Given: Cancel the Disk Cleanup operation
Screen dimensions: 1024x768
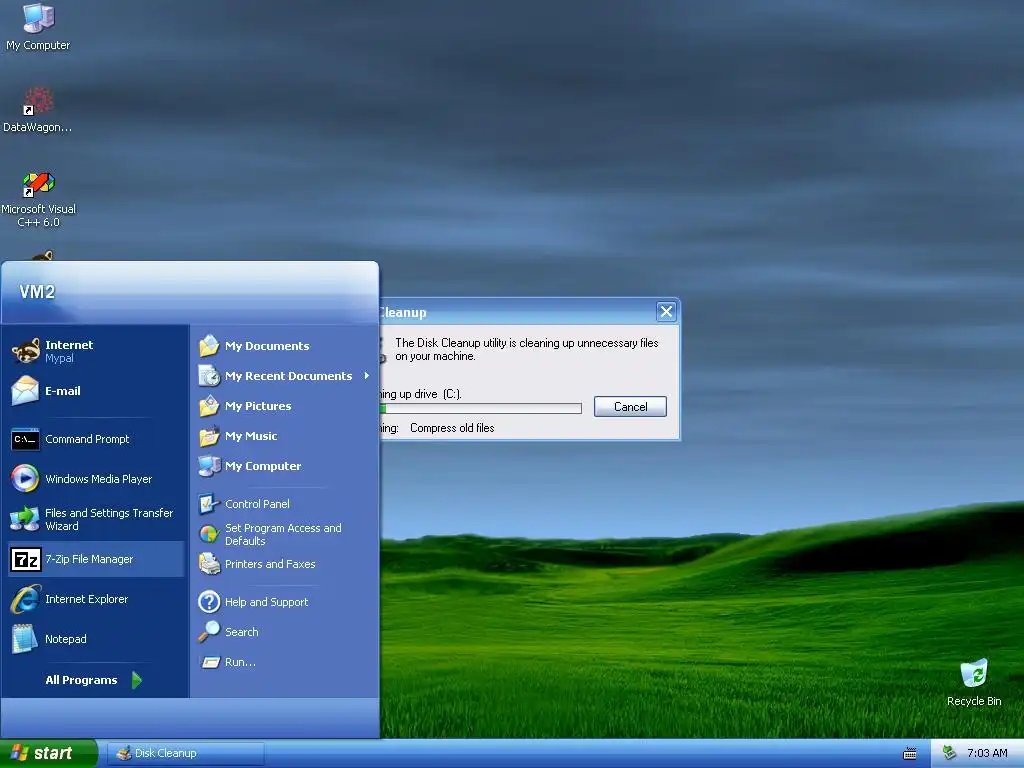Looking at the screenshot, I should [x=630, y=406].
